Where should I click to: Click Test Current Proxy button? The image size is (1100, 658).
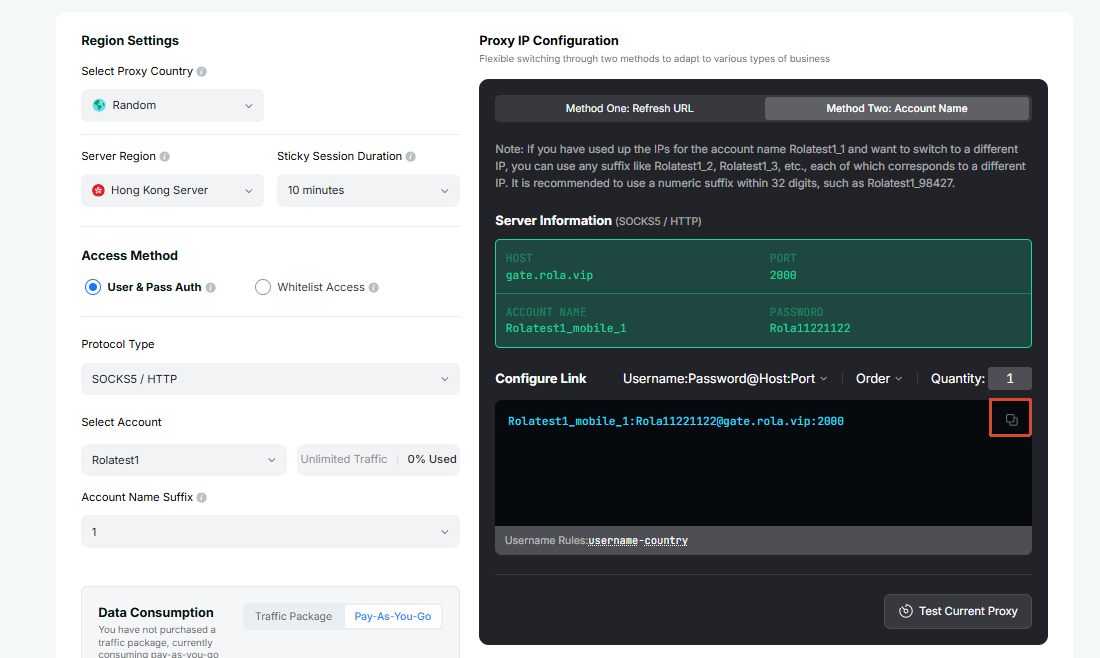tap(958, 611)
